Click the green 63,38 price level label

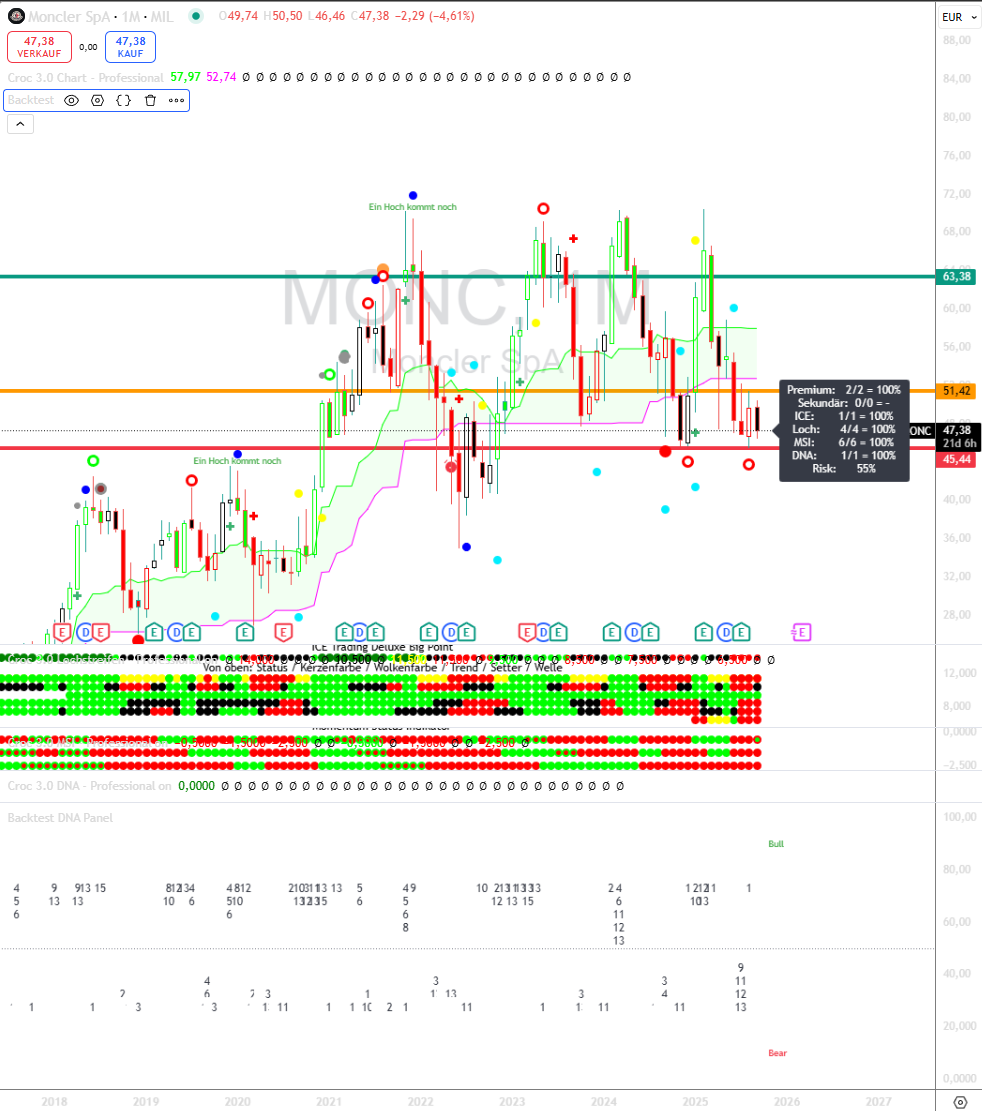pos(957,277)
